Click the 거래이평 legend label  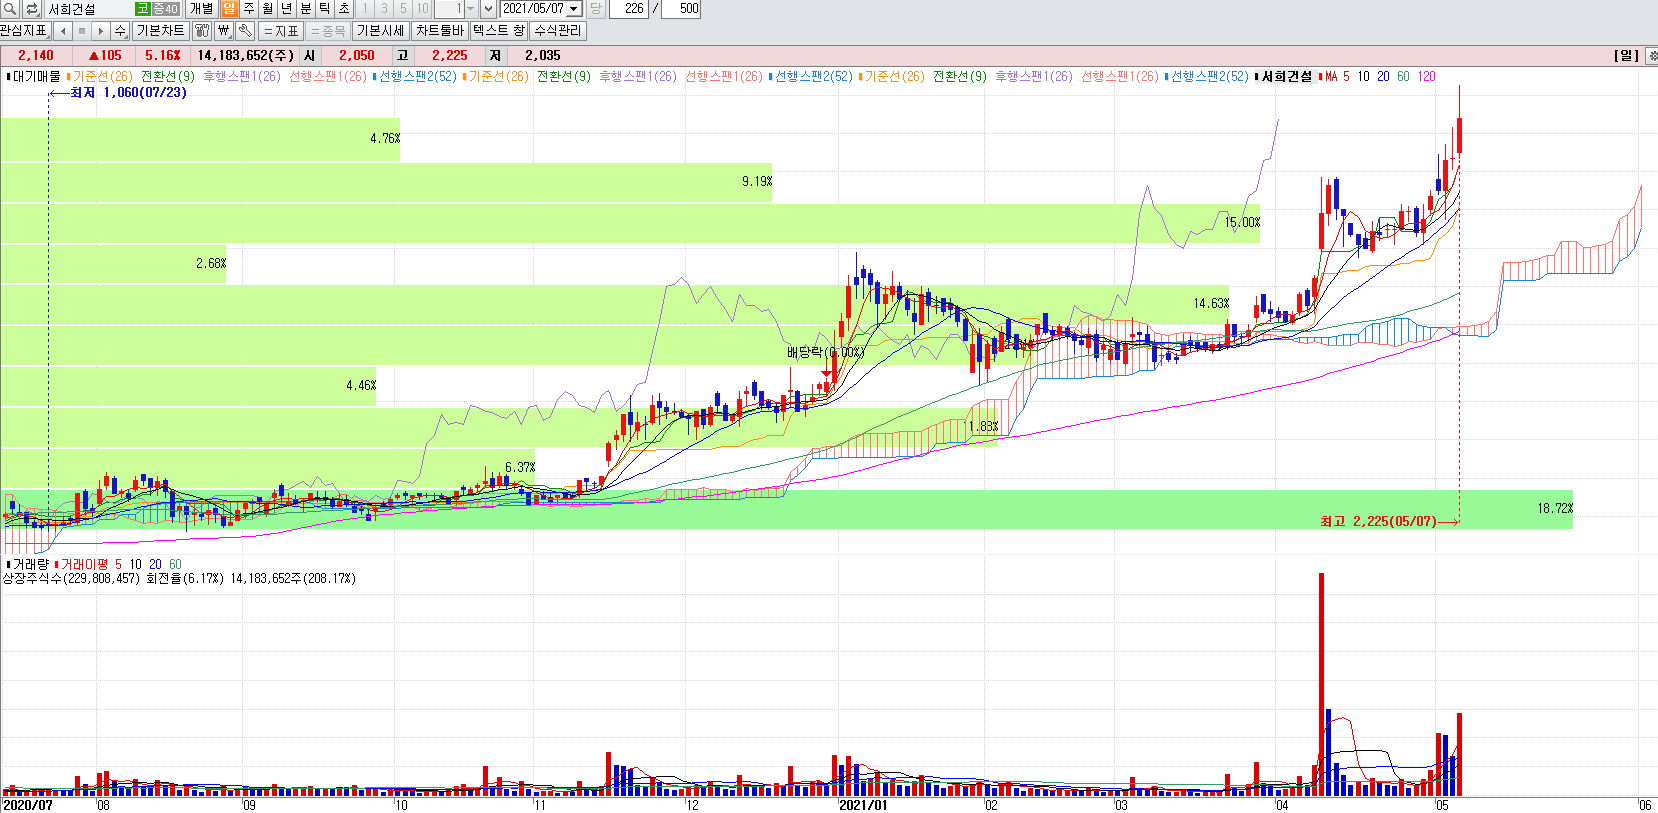[84, 565]
